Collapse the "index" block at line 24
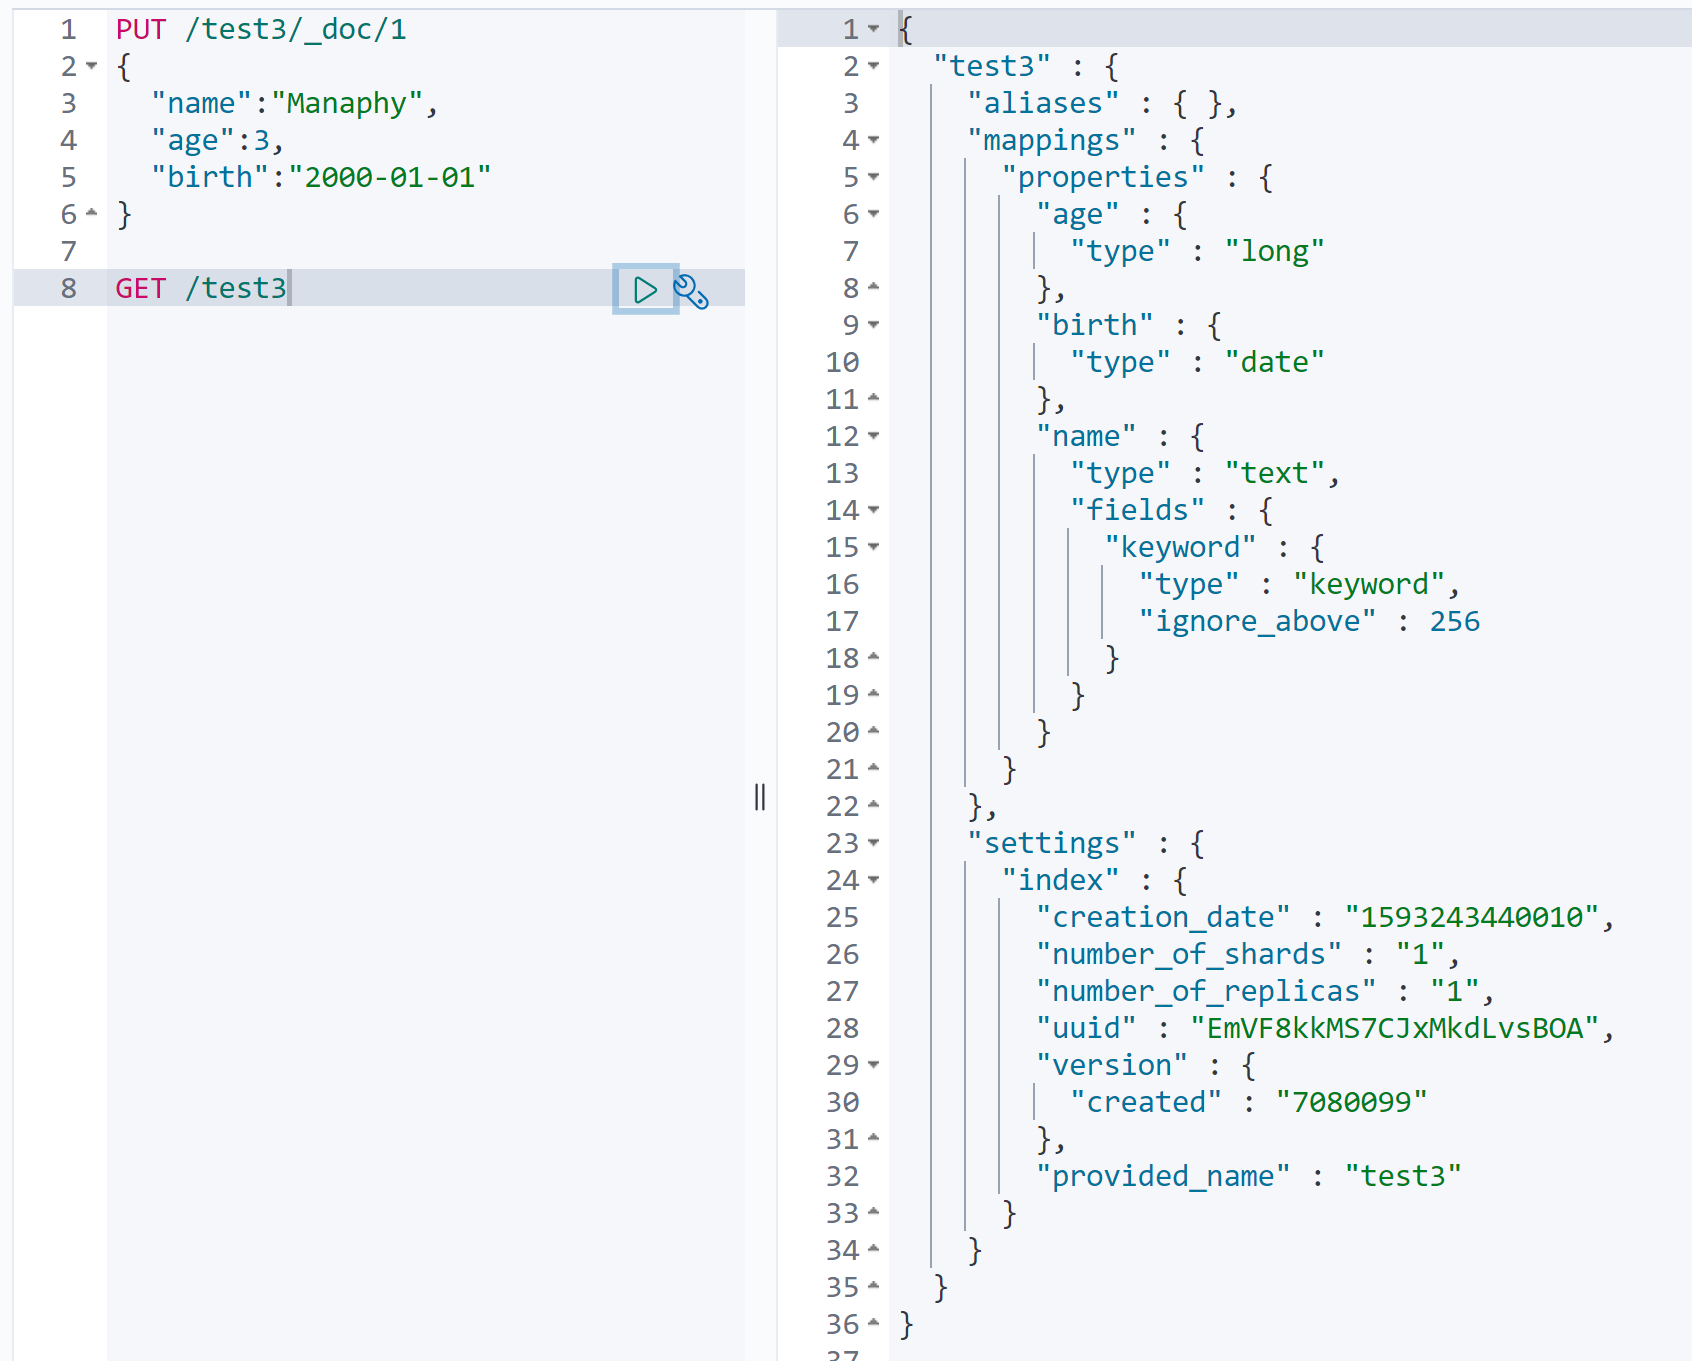 [874, 880]
